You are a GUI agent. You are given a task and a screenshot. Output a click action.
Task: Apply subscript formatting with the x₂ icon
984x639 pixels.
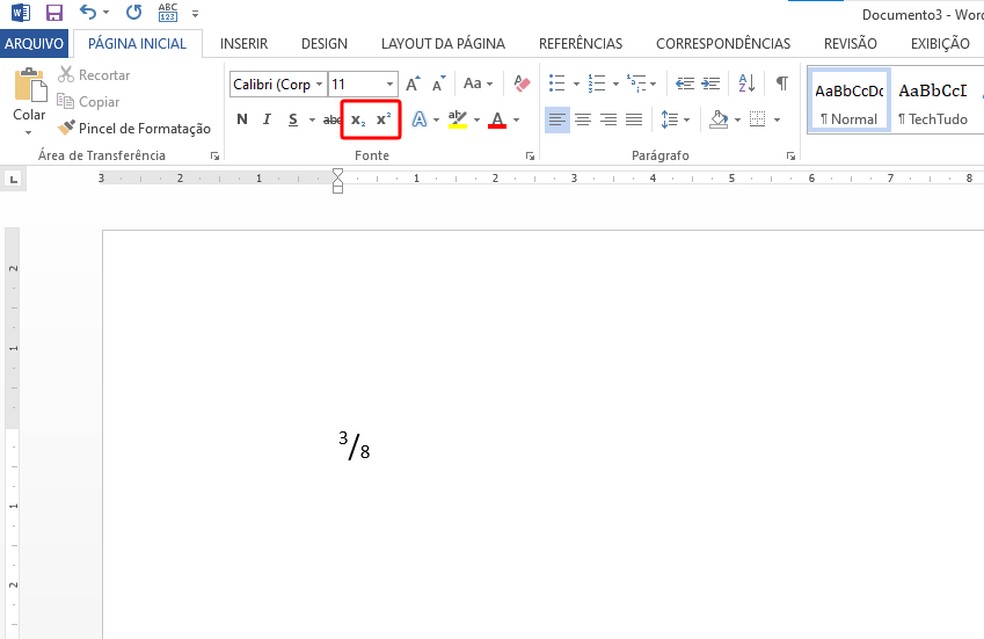(x=356, y=119)
